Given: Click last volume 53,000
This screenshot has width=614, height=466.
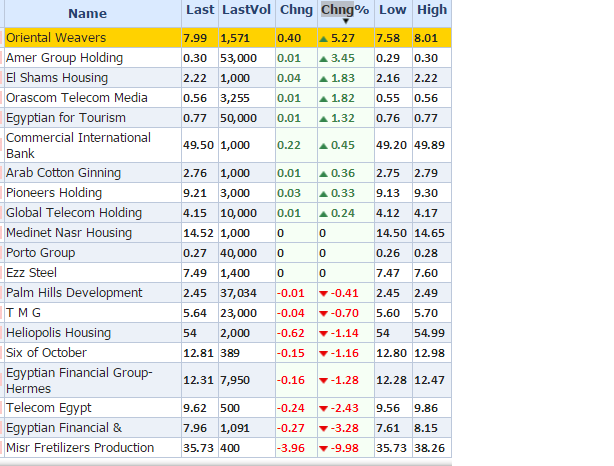Looking at the screenshot, I should coord(238,58).
